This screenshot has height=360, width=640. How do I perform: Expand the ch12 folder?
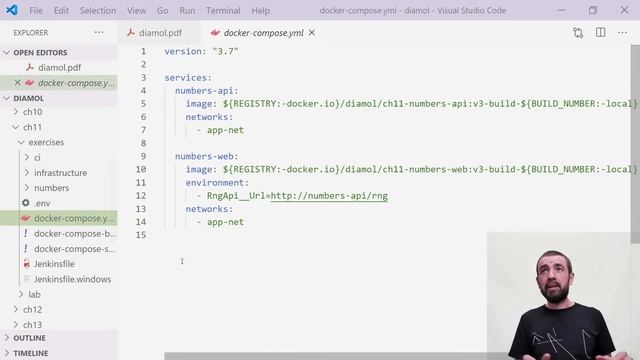pos(32,309)
